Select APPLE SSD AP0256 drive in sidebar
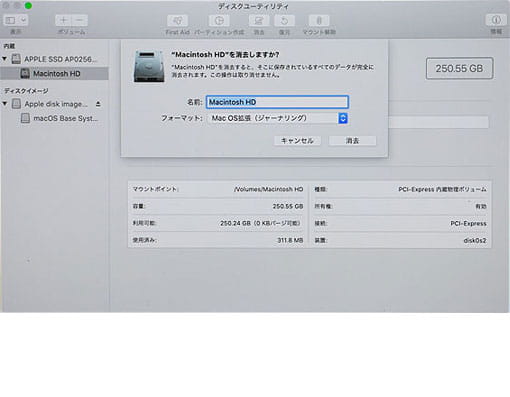 [x=54, y=59]
